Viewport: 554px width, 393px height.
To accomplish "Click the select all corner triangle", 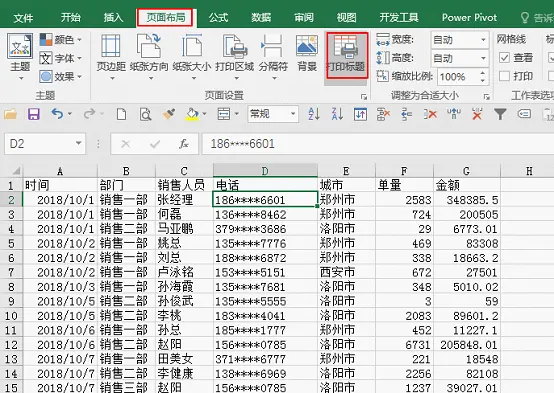I will 15,171.
